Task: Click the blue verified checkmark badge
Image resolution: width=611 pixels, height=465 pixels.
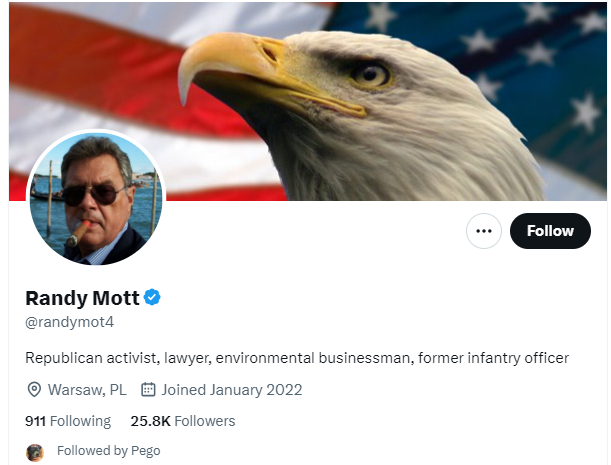Action: coord(153,297)
